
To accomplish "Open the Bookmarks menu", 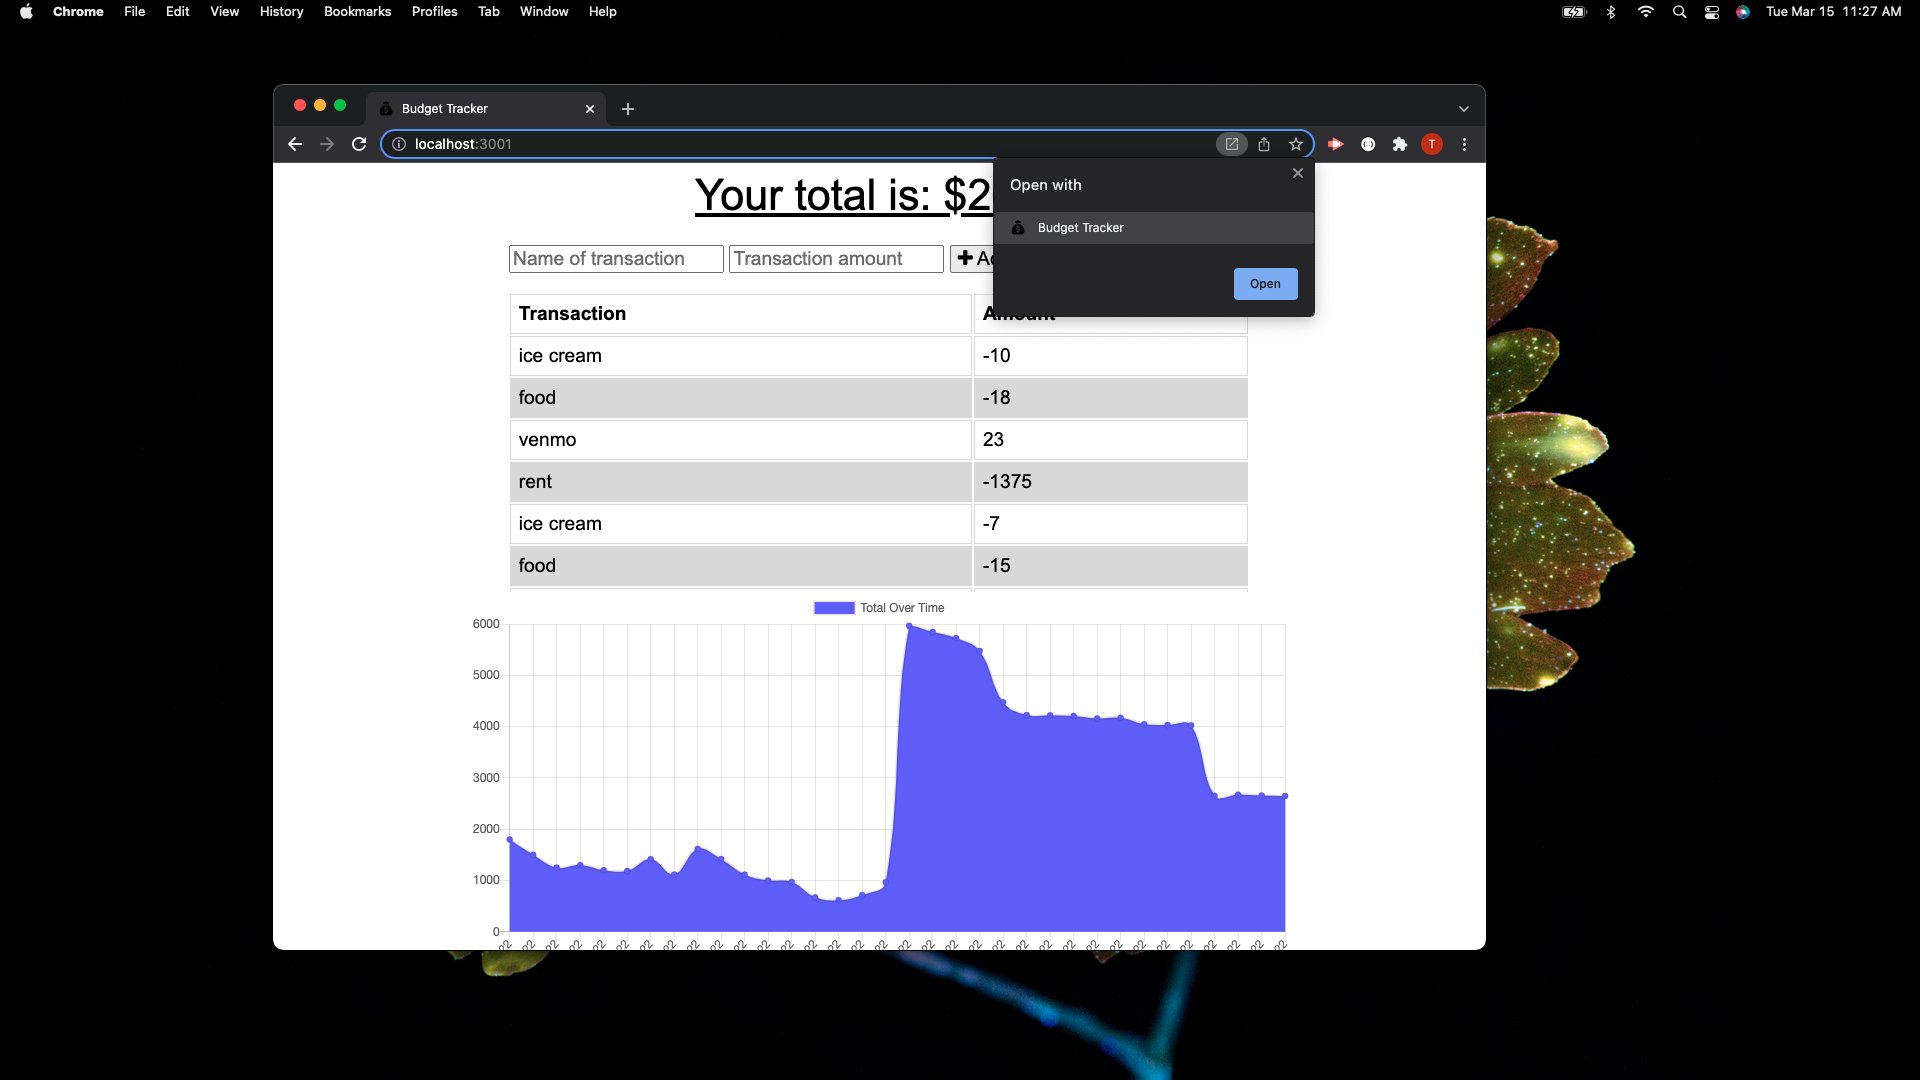I will (357, 12).
